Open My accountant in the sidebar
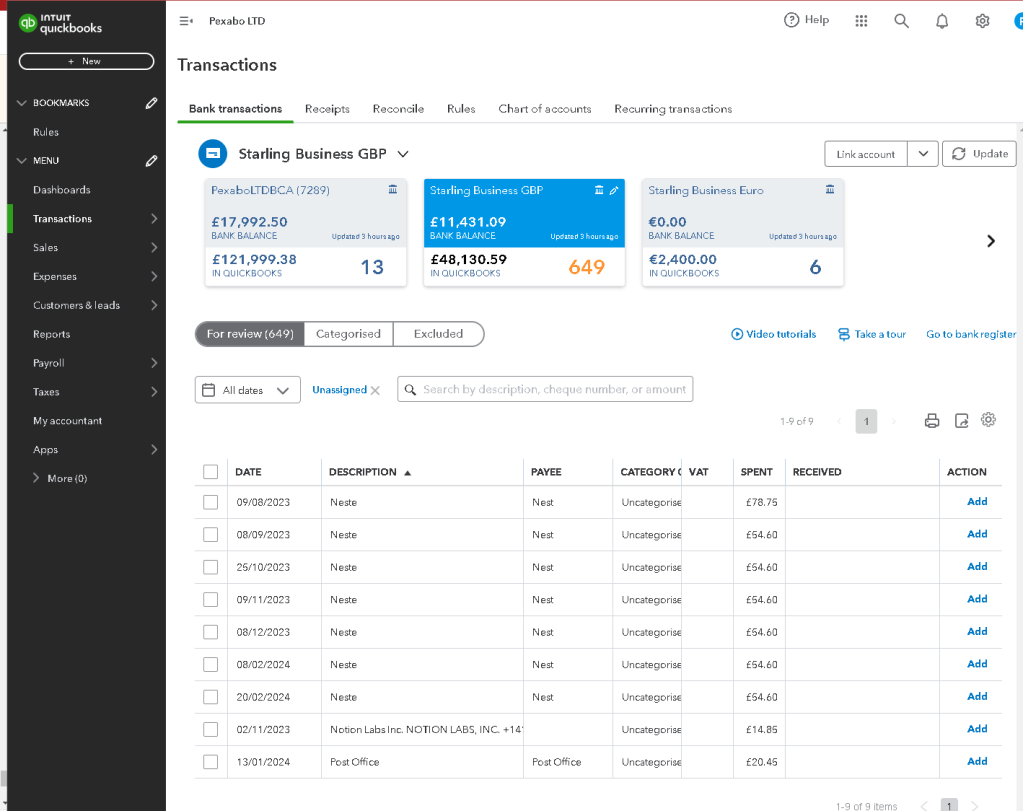The width and height of the screenshot is (1023, 811). [x=68, y=421]
